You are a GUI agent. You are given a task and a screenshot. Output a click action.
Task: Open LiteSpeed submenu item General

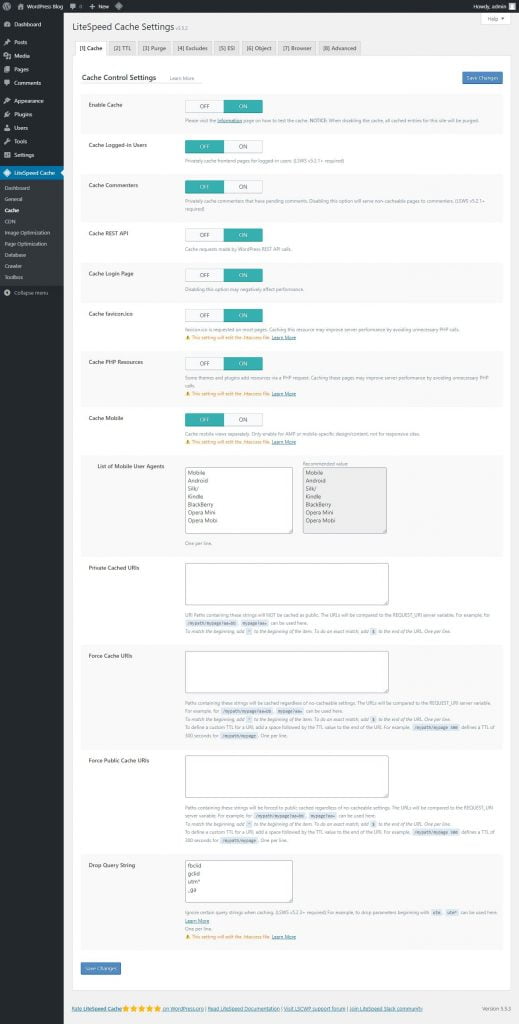point(13,198)
